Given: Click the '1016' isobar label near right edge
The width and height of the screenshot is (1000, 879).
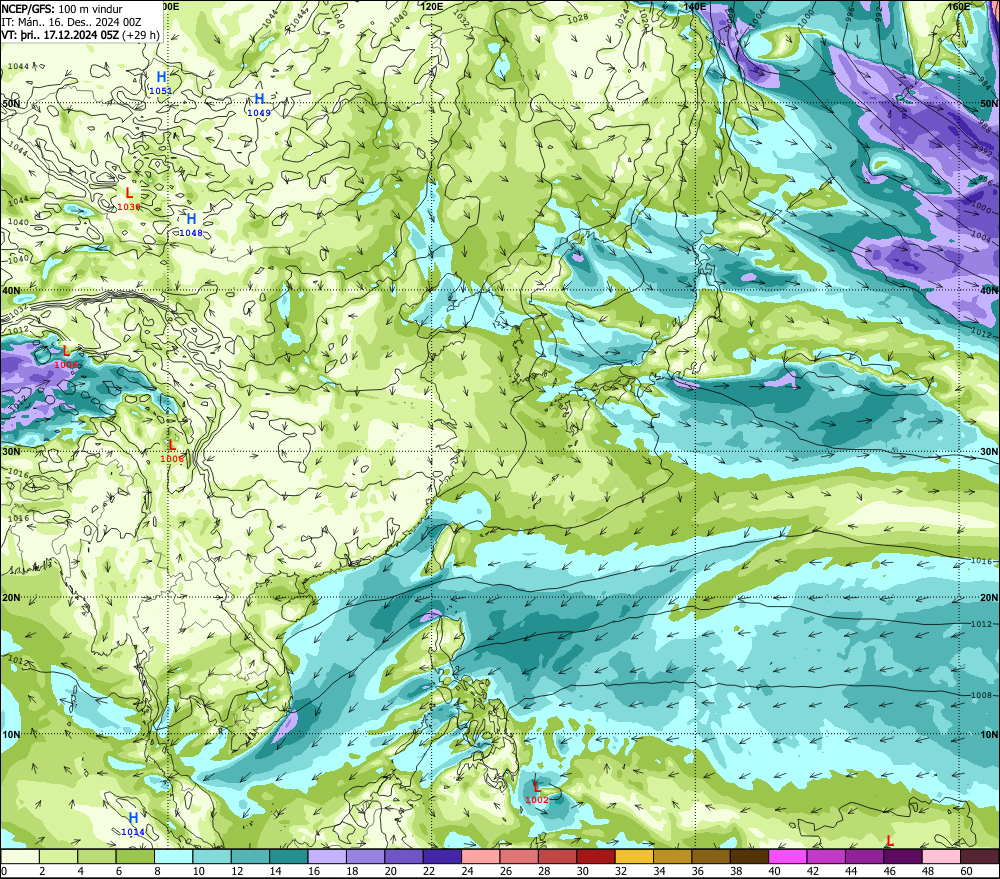Looking at the screenshot, I should pos(982,561).
